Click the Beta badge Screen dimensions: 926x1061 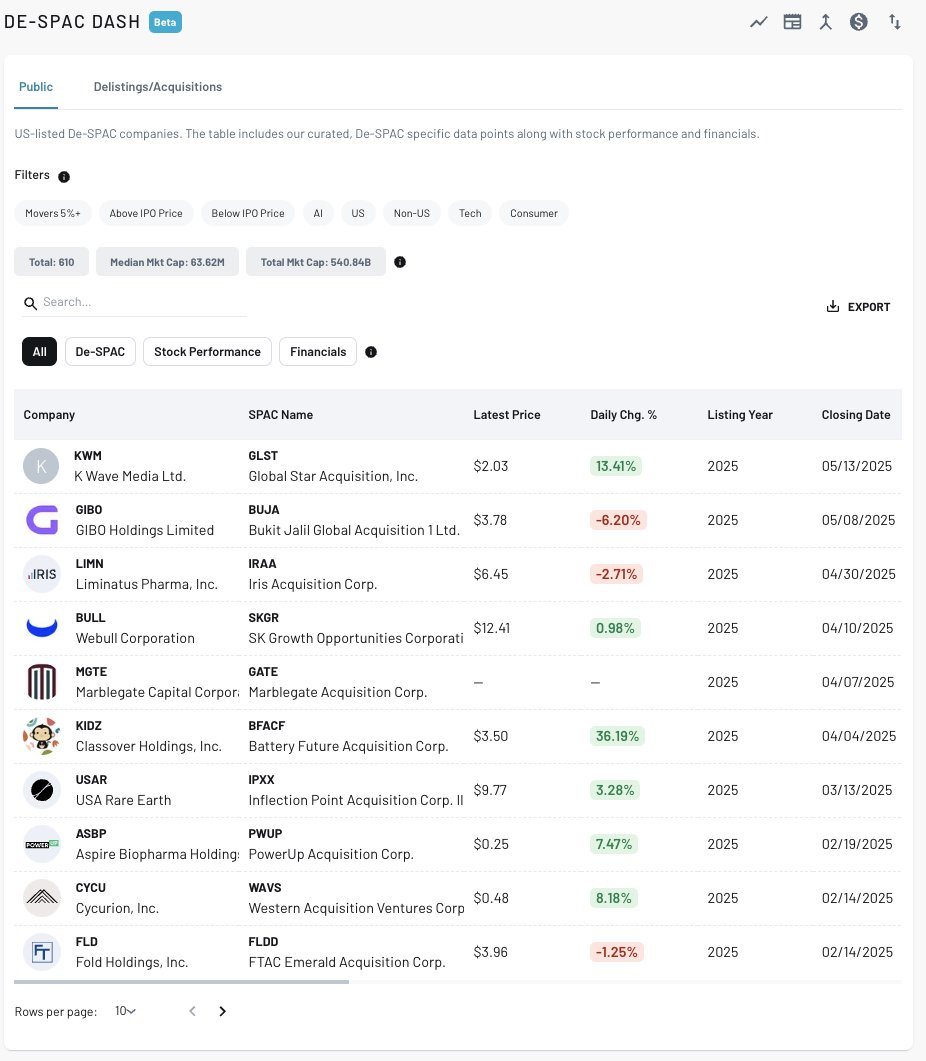tap(165, 22)
